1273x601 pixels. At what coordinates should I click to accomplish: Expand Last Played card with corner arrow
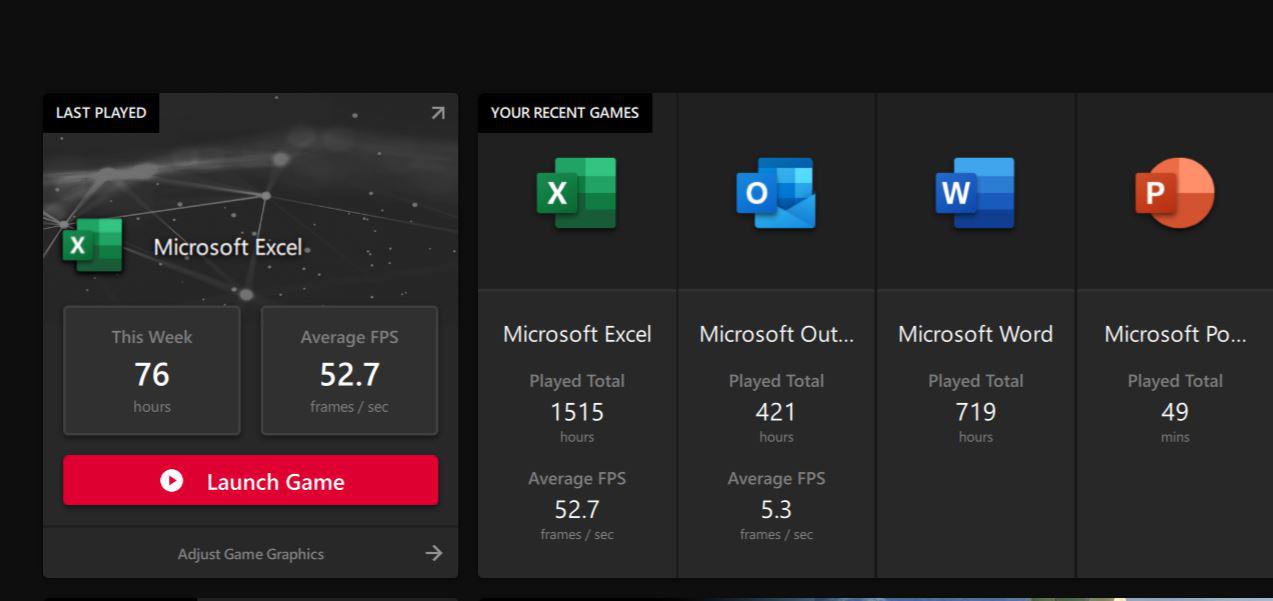coord(437,113)
